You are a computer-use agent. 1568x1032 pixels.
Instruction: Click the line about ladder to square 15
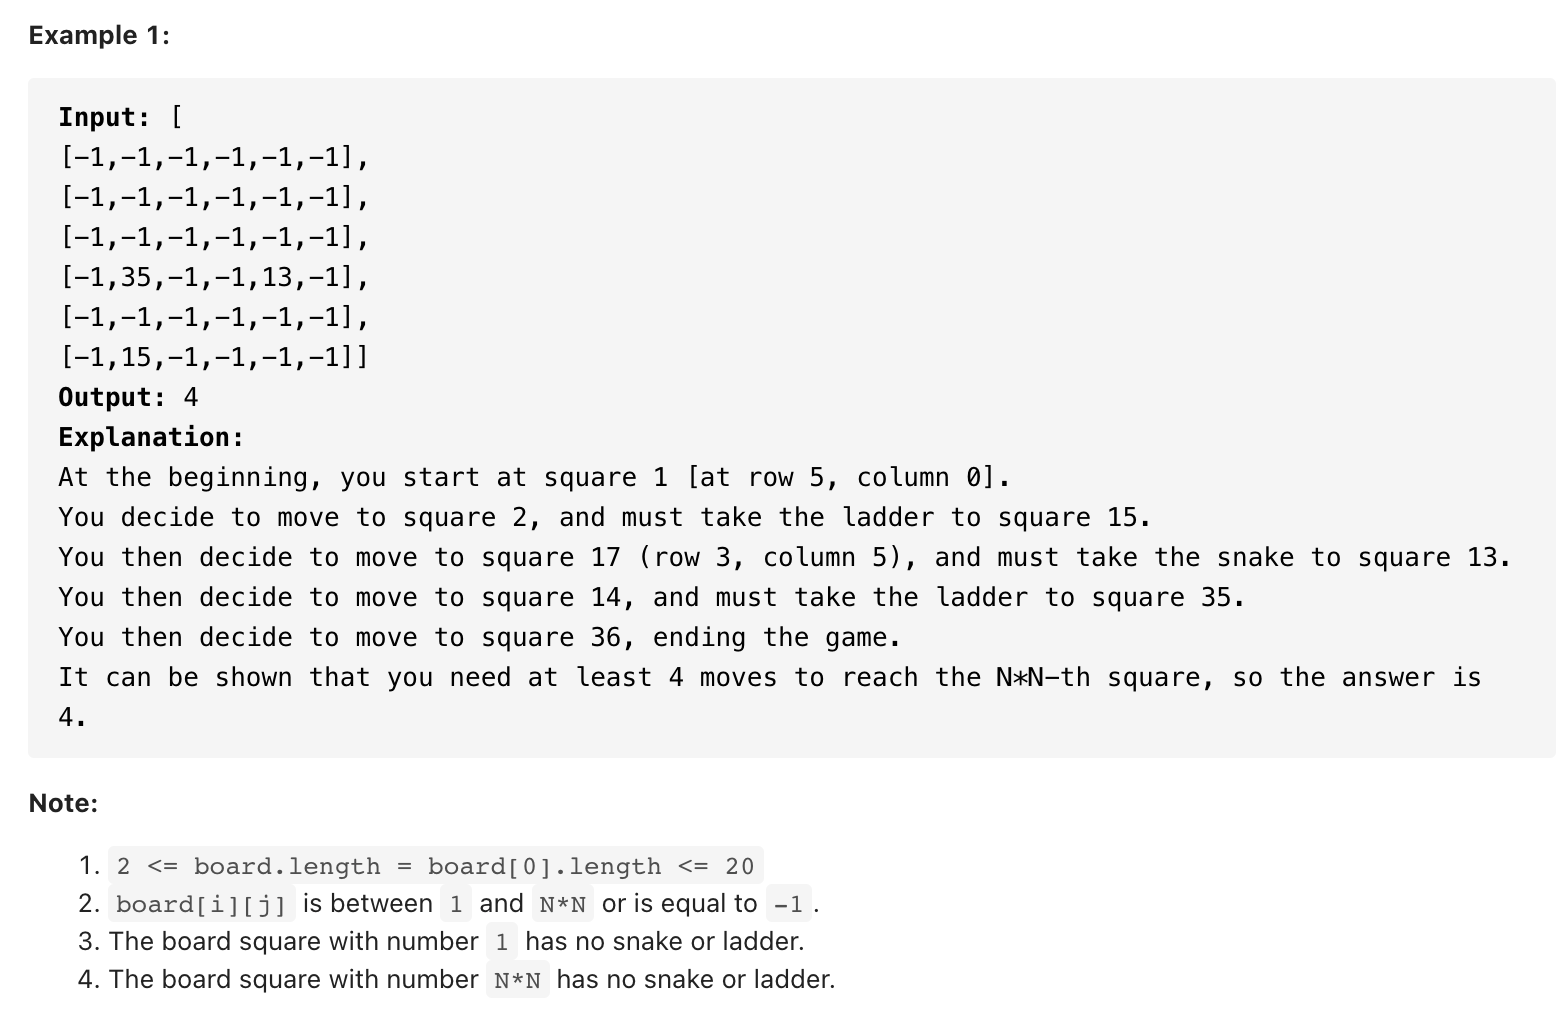(x=605, y=517)
